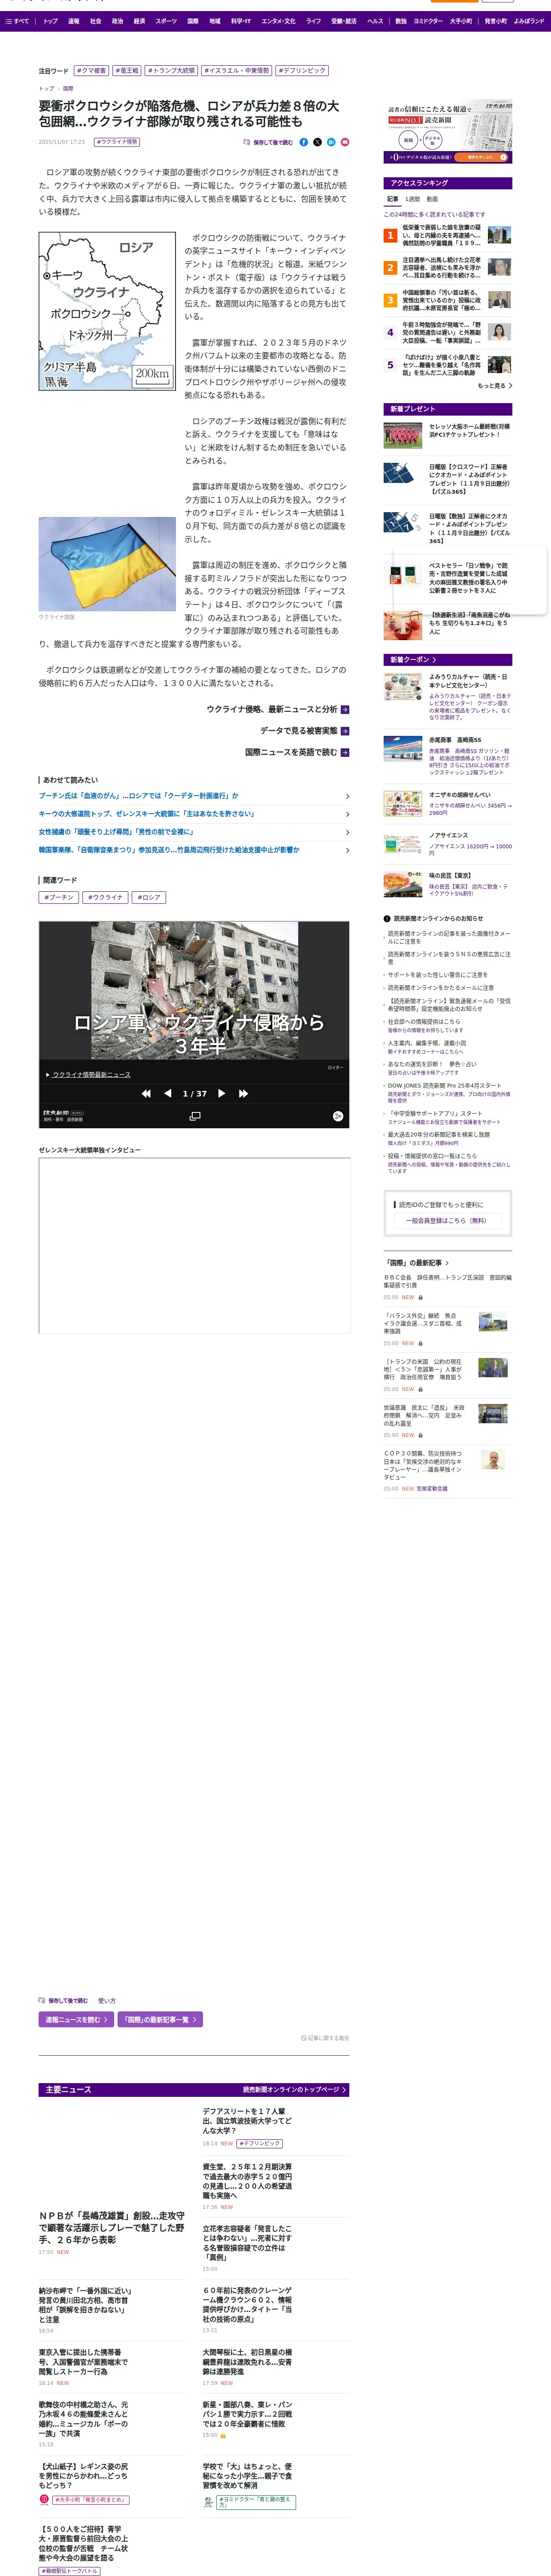Open ＢＢＣ会長 辞任表明 latest article

(x=447, y=1281)
